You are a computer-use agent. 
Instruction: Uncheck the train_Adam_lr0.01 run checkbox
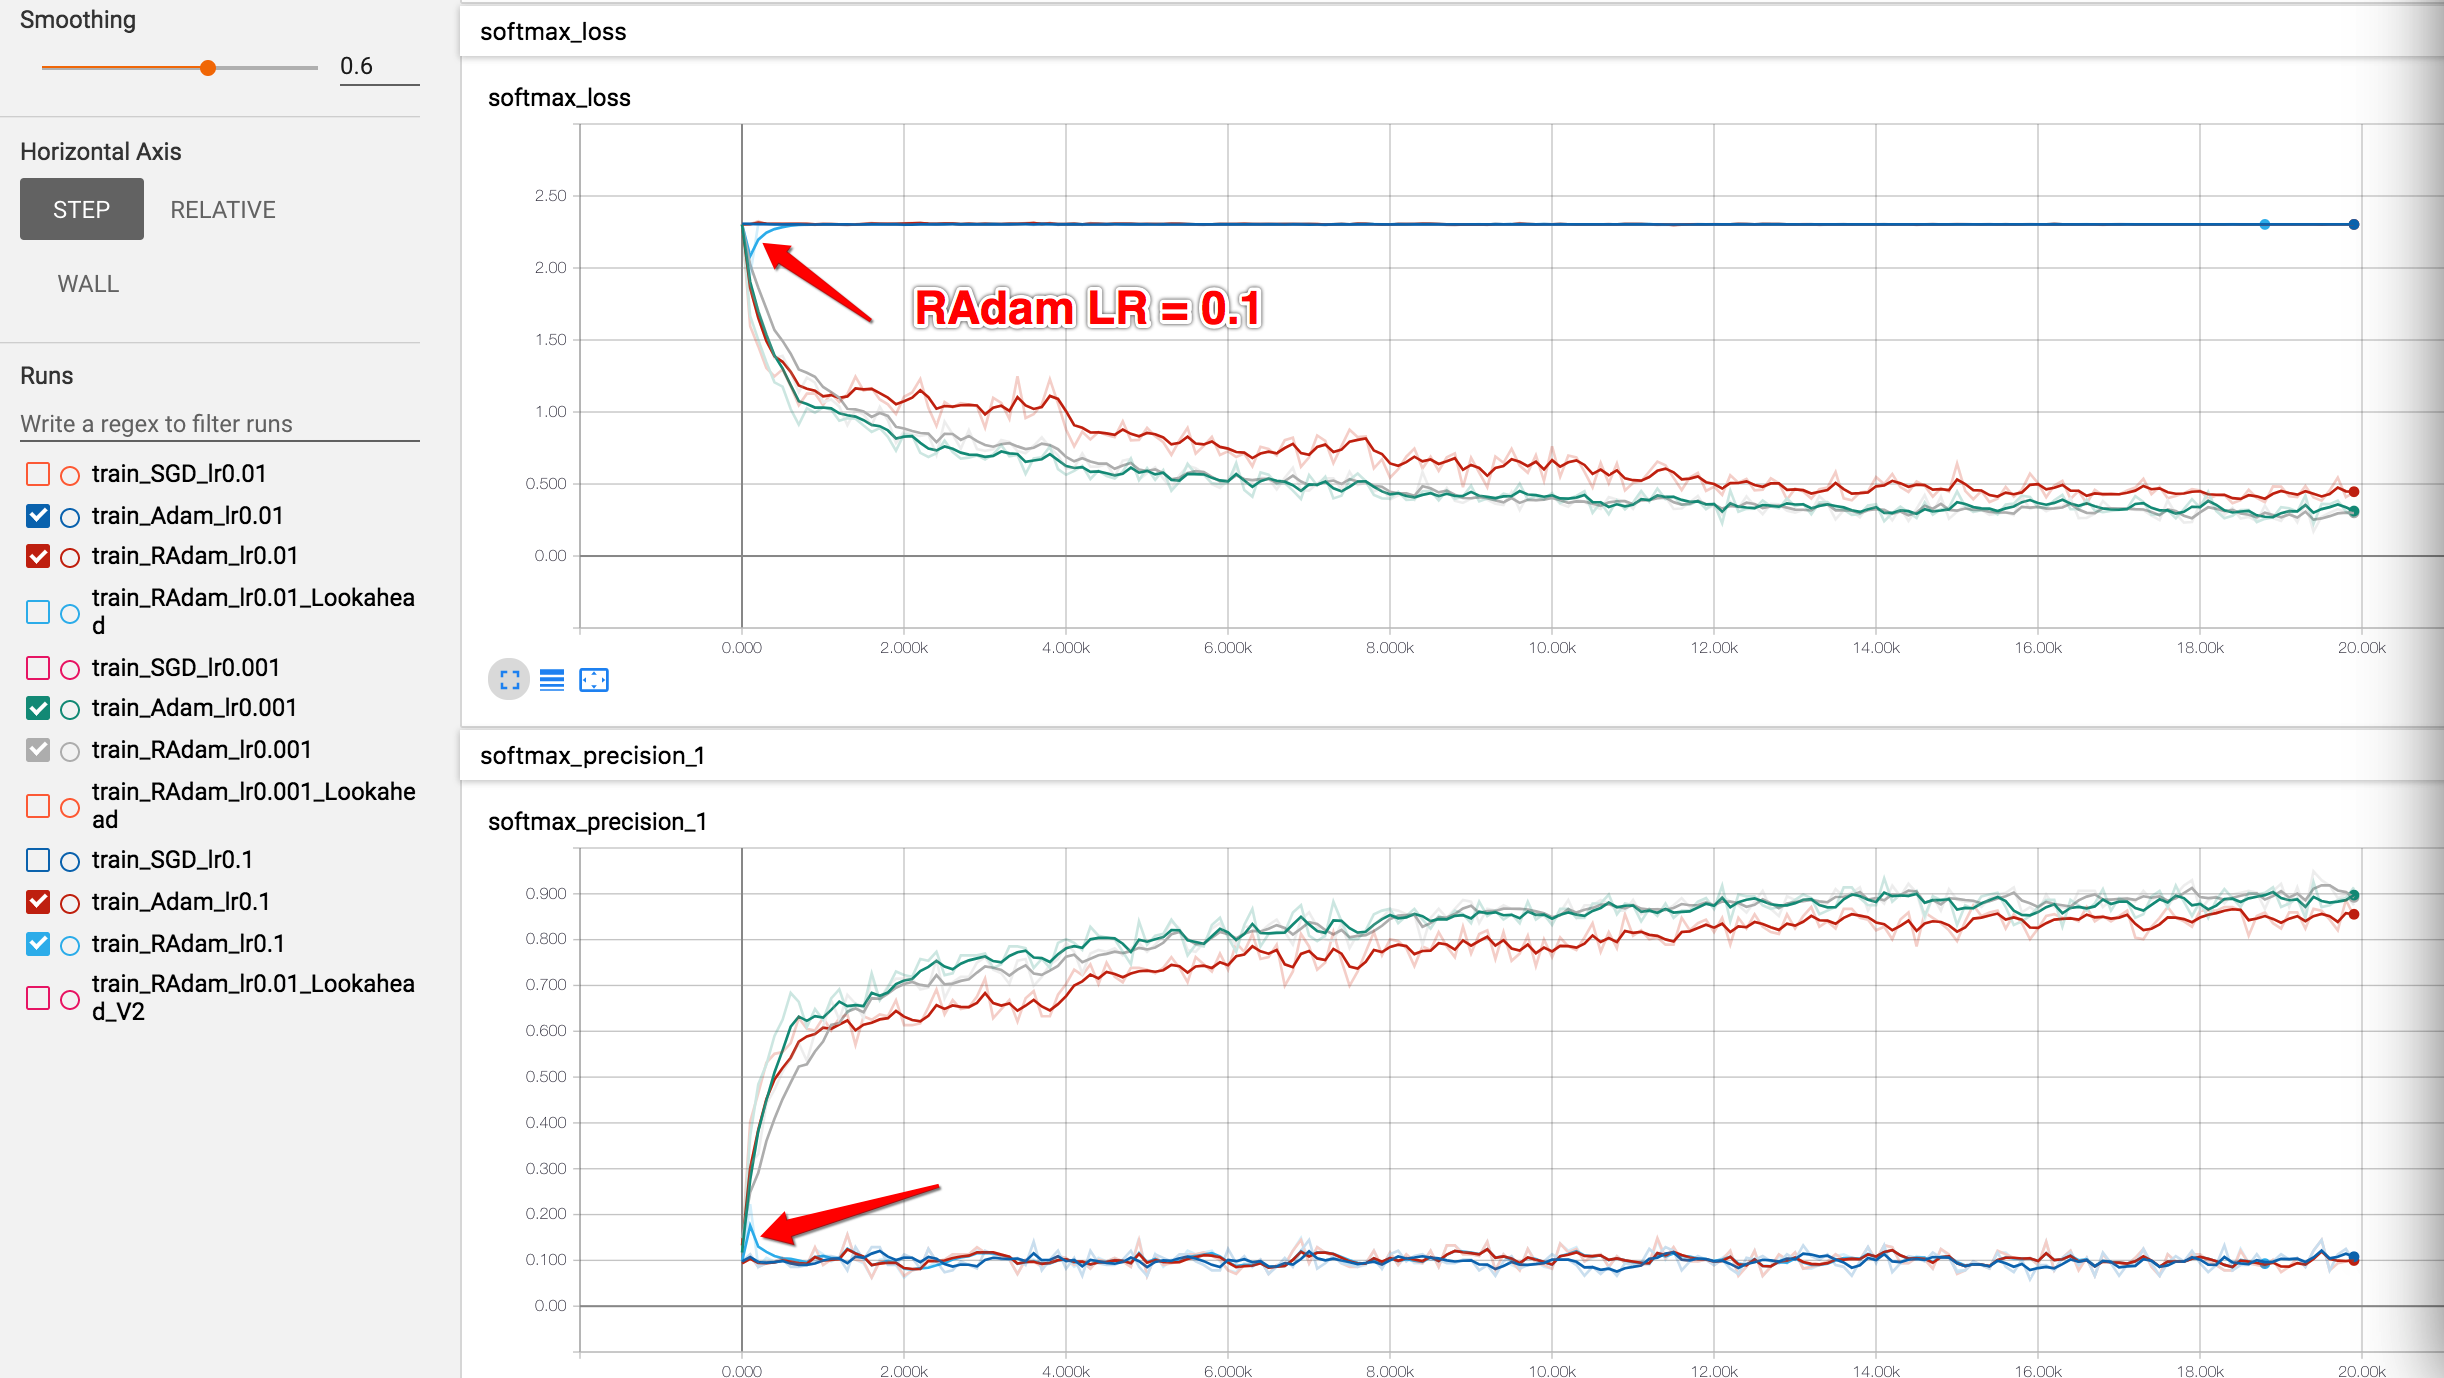(x=38, y=516)
